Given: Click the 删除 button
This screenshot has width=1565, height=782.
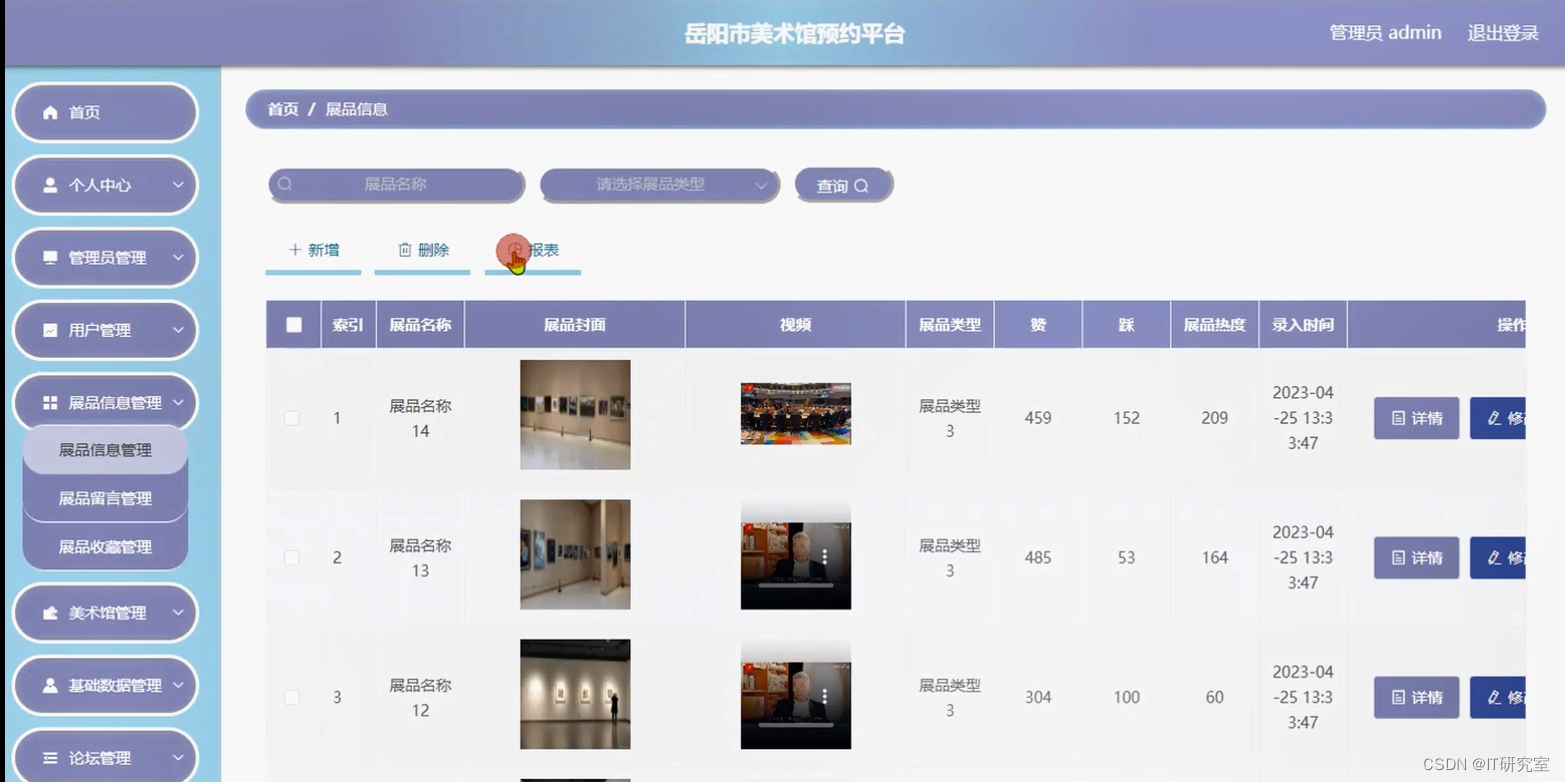Looking at the screenshot, I should coord(422,251).
